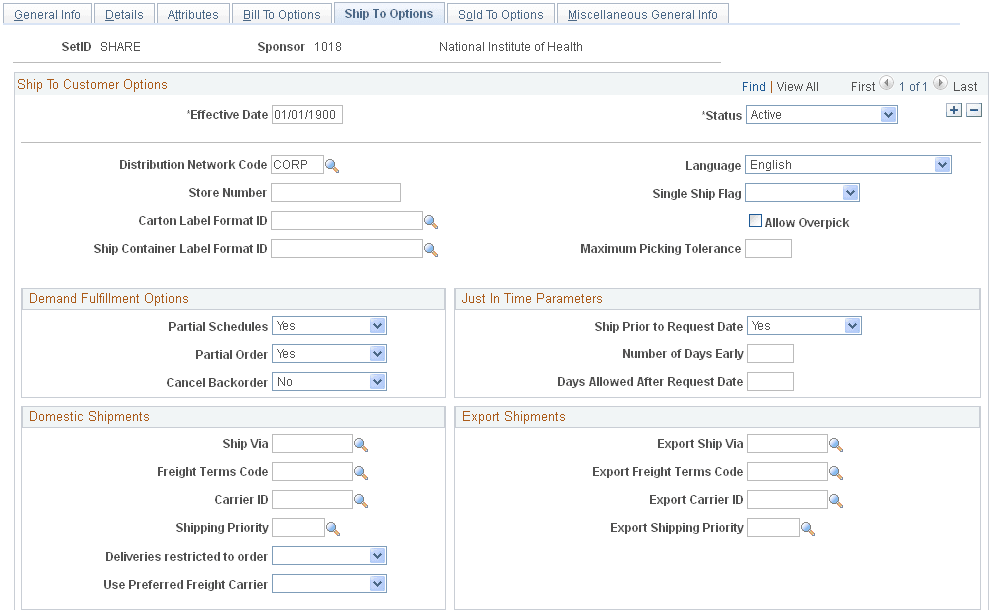Open the Carrier ID lookup prompt
This screenshot has width=989, height=610.
click(x=361, y=499)
